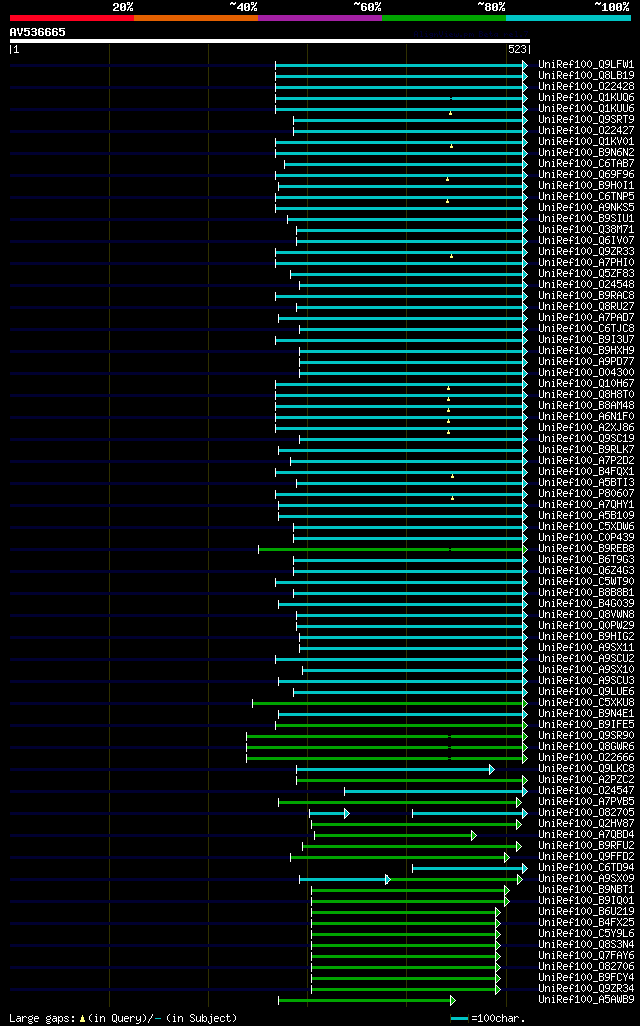Click the UniRef100_Q2HV87 label
The image size is (640, 1026).
click(x=586, y=823)
